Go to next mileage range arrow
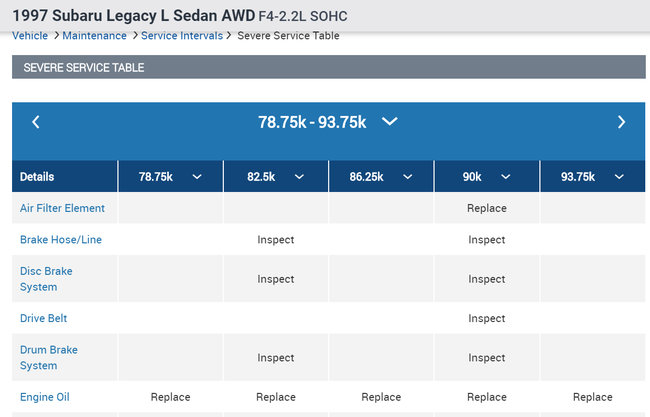 [621, 122]
